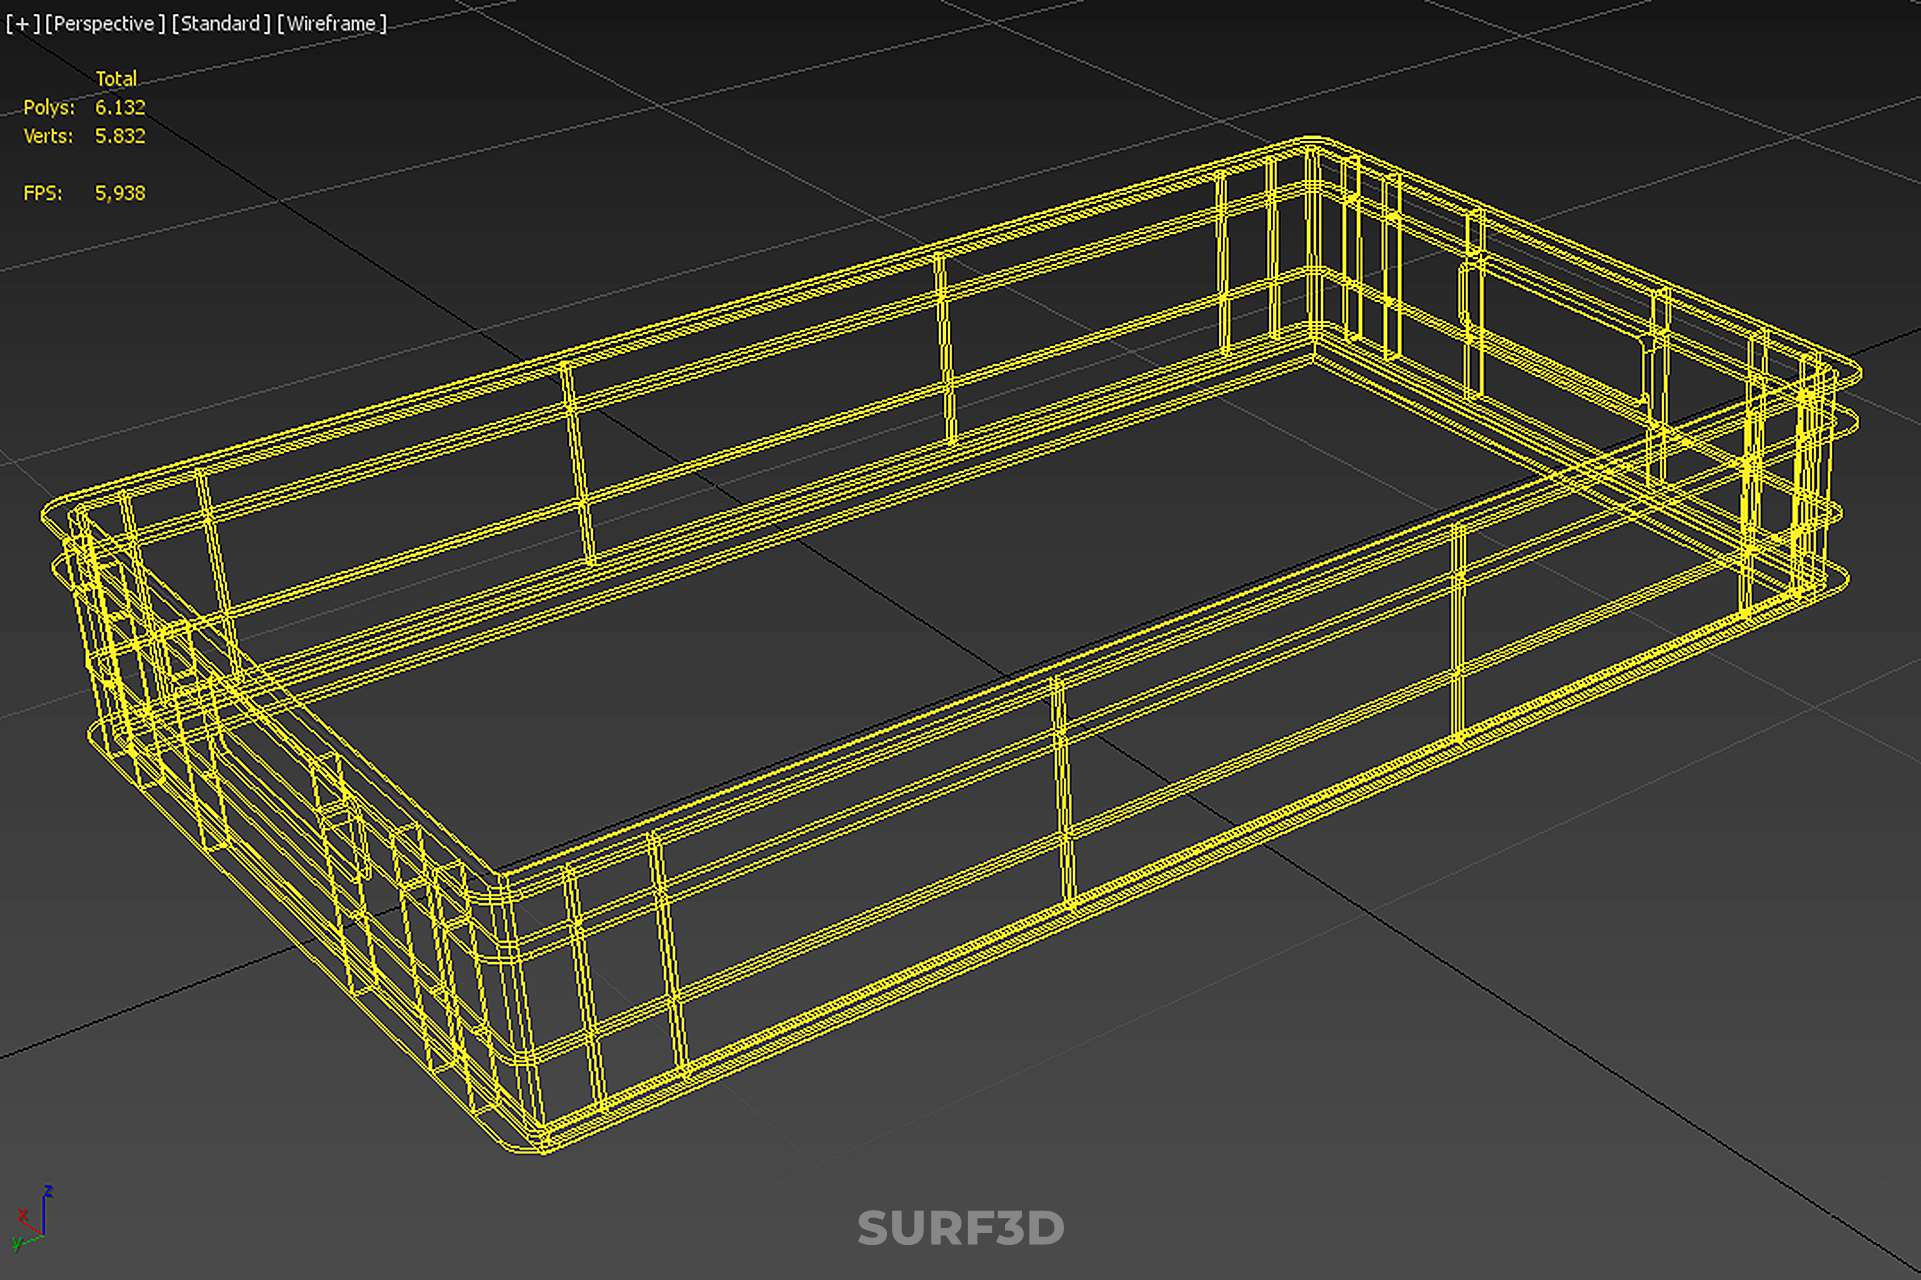Viewport: 1921px width, 1280px height.
Task: Click the XYZ axis tripod gizmo
Action: click(34, 1220)
